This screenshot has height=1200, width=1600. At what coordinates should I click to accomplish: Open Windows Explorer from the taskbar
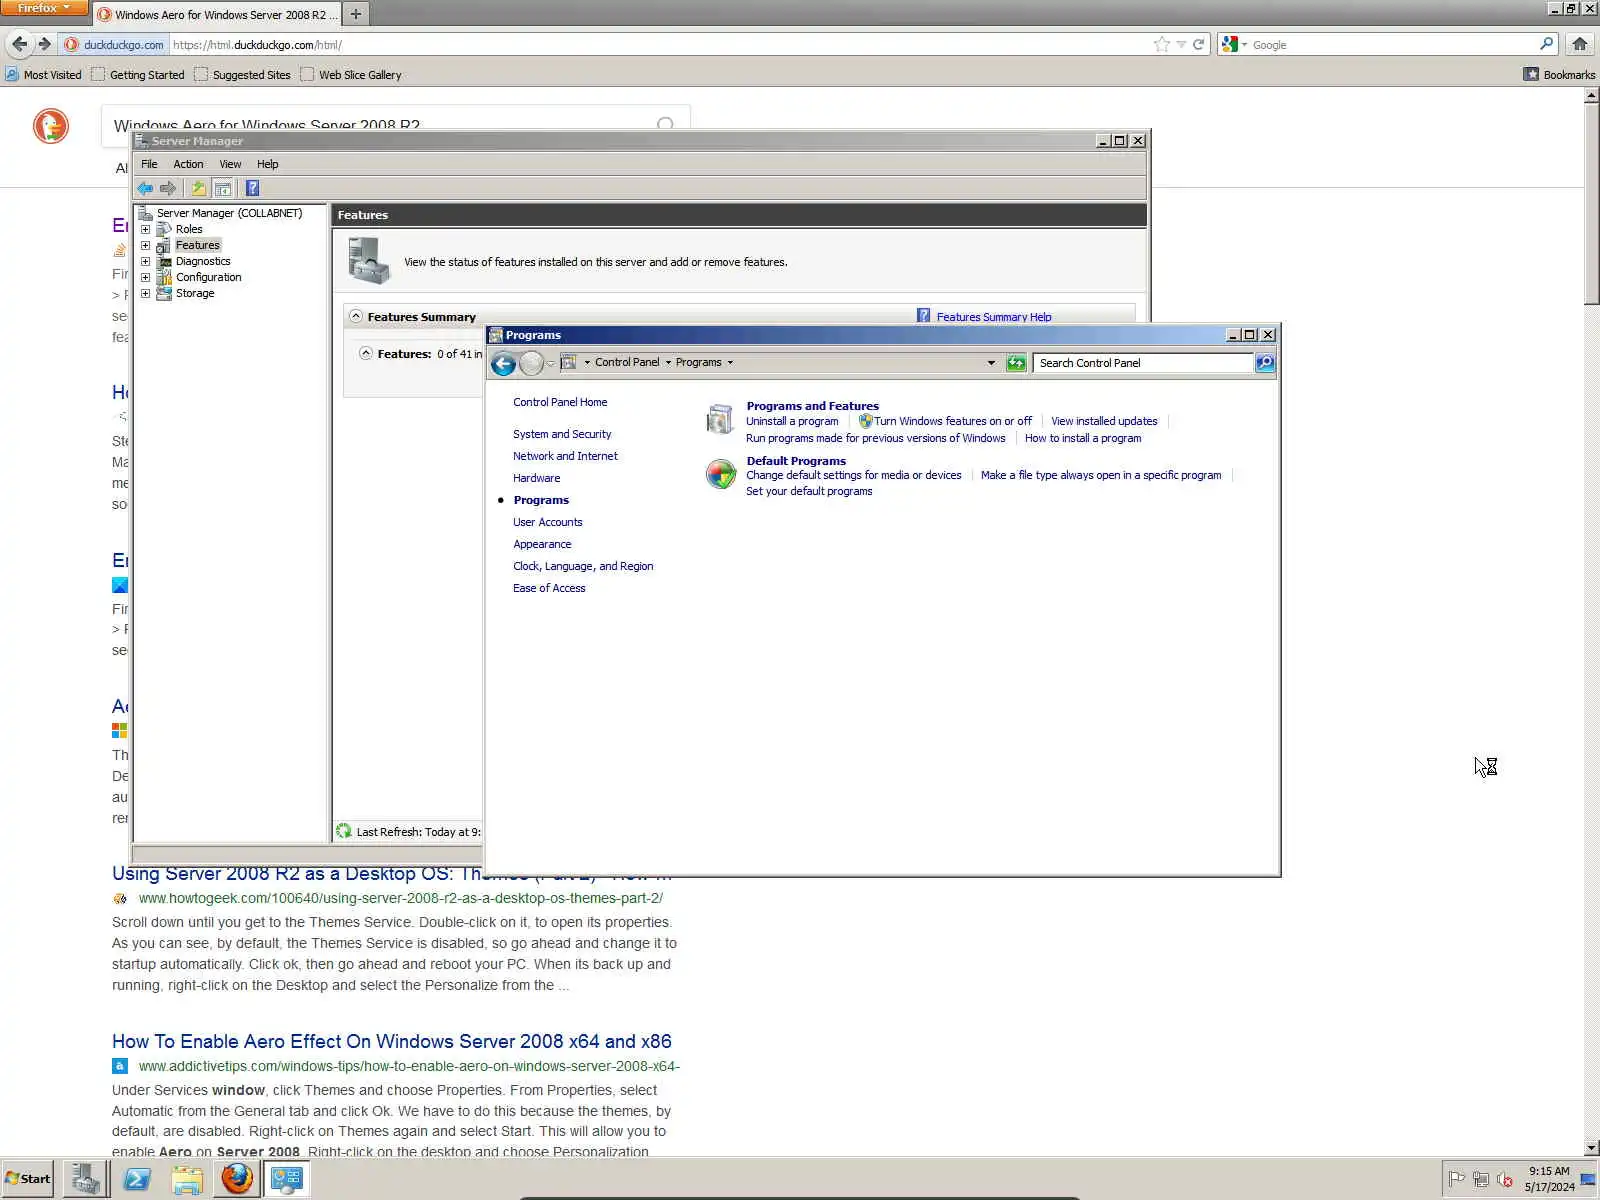[x=187, y=1179]
